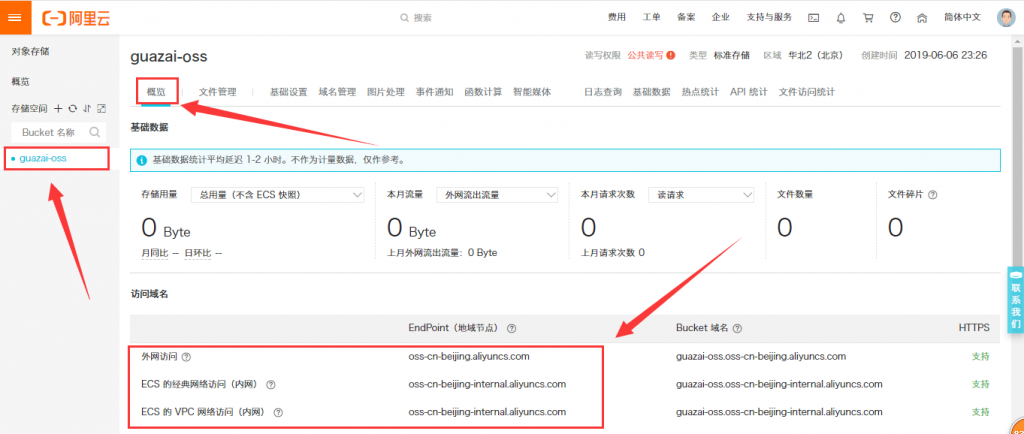Open the Cloud Shell terminal icon
This screenshot has height=434, width=1024.
pos(813,18)
